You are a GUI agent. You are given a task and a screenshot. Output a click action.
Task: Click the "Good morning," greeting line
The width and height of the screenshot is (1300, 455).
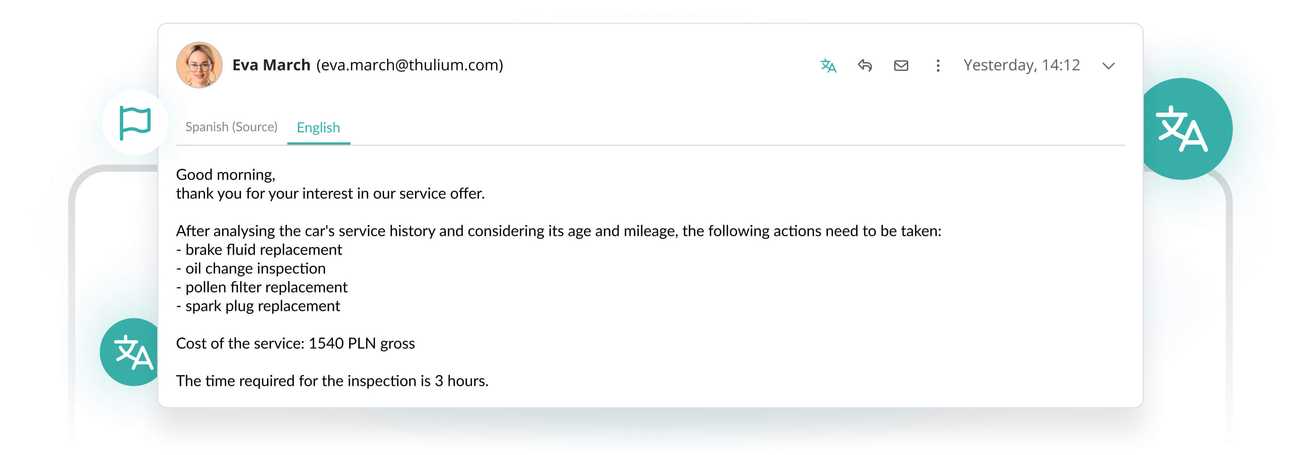(225, 175)
